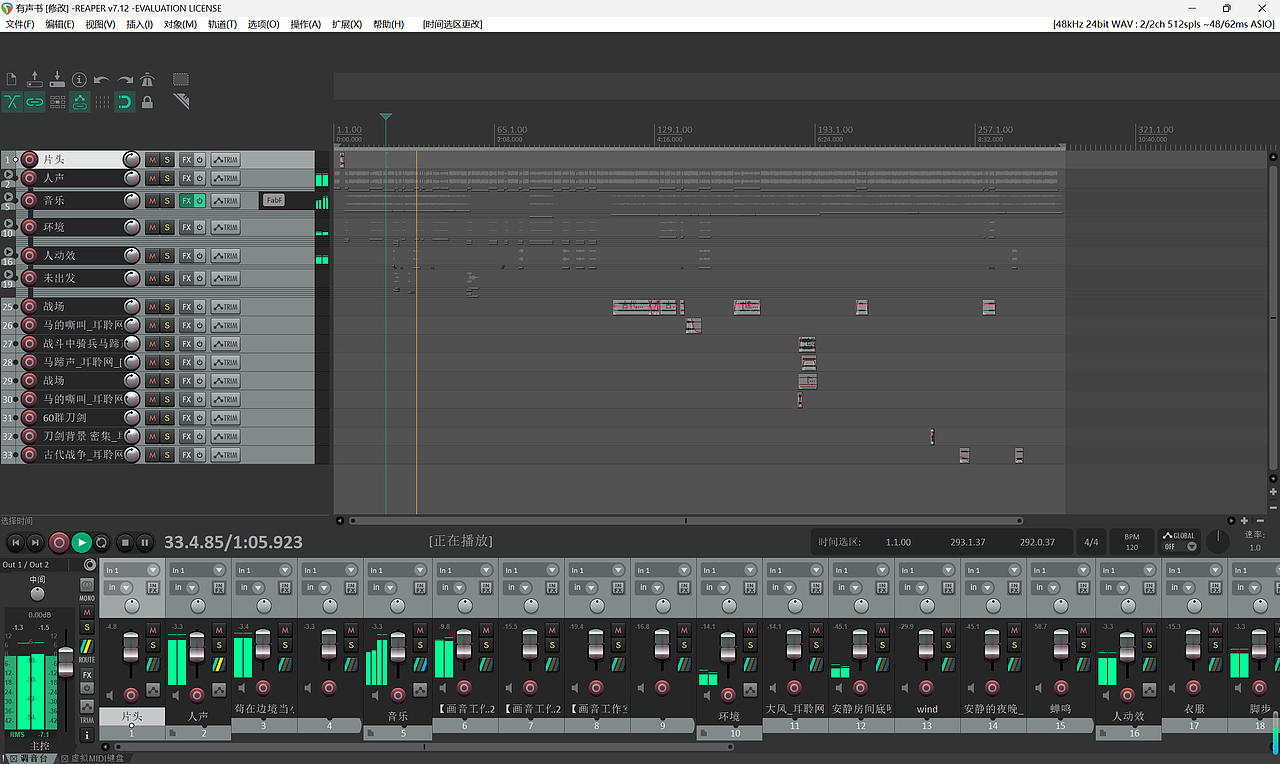Click the transport record button
Viewport: 1280px width, 764px height.
59,543
